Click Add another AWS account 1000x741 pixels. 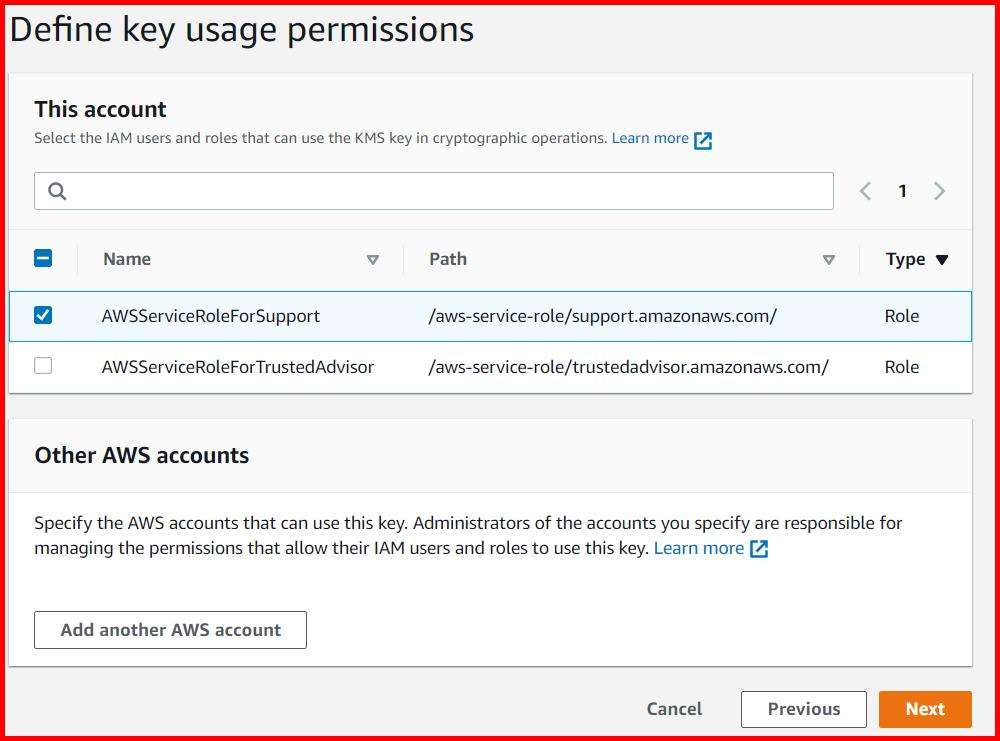tap(170, 629)
